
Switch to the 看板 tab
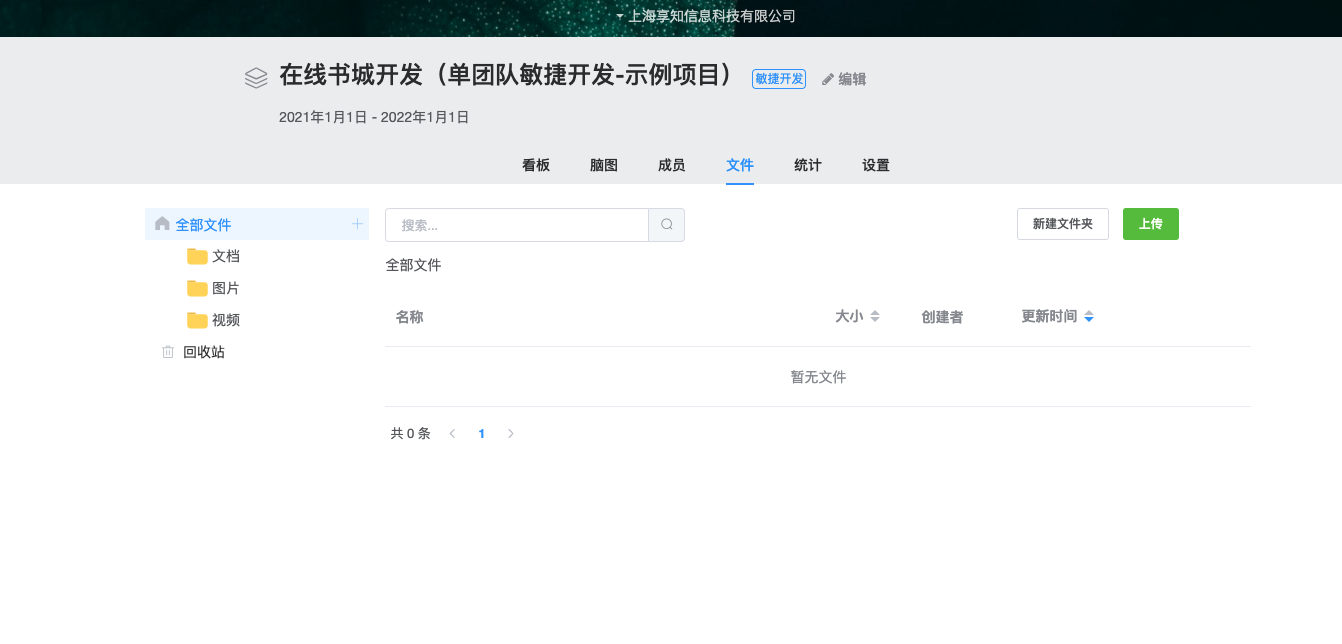coord(536,165)
